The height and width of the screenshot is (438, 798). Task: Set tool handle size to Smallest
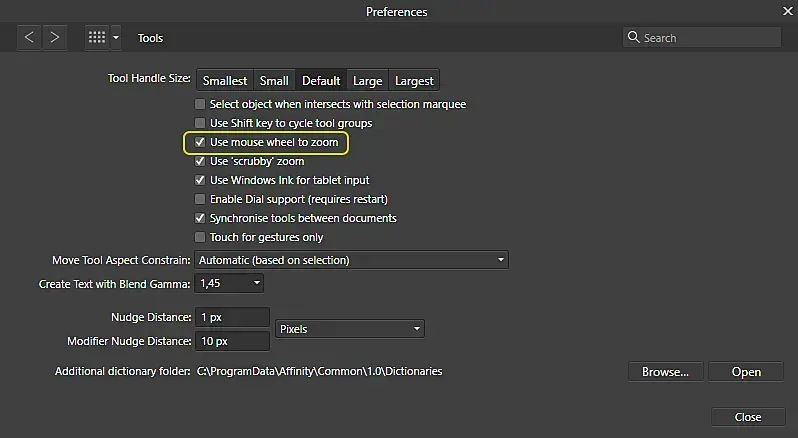(225, 80)
